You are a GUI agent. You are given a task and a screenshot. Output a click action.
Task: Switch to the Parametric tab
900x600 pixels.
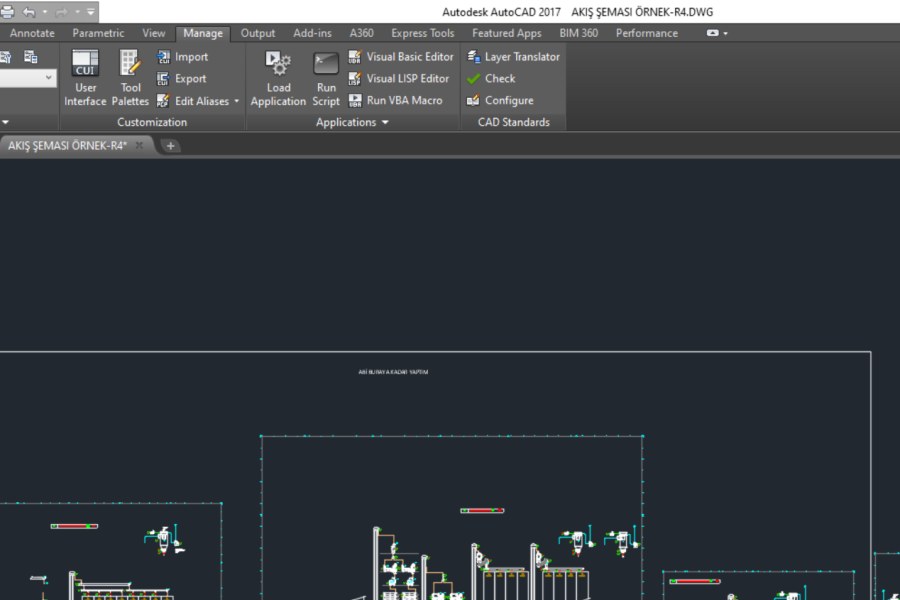coord(98,33)
